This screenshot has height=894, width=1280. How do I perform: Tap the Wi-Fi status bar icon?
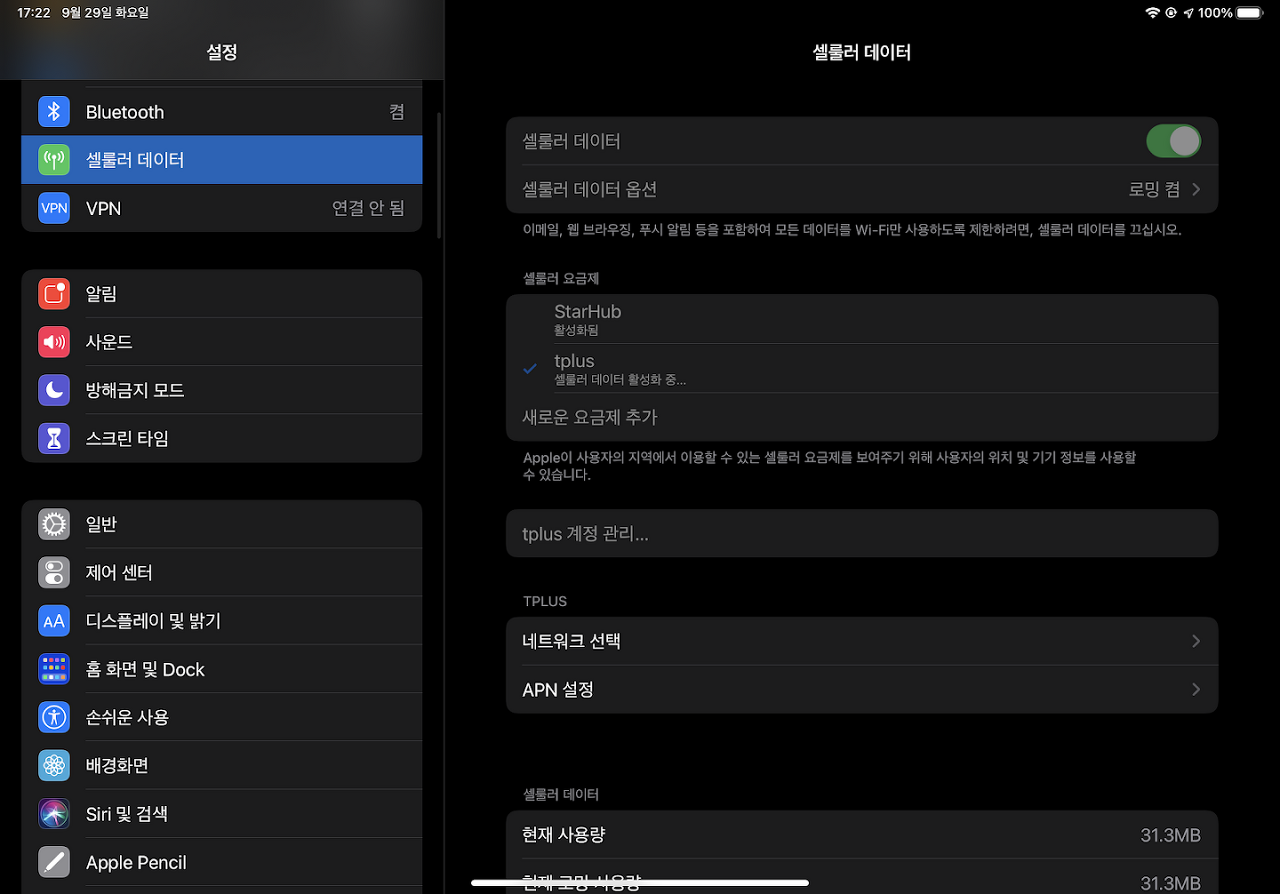tap(1153, 13)
